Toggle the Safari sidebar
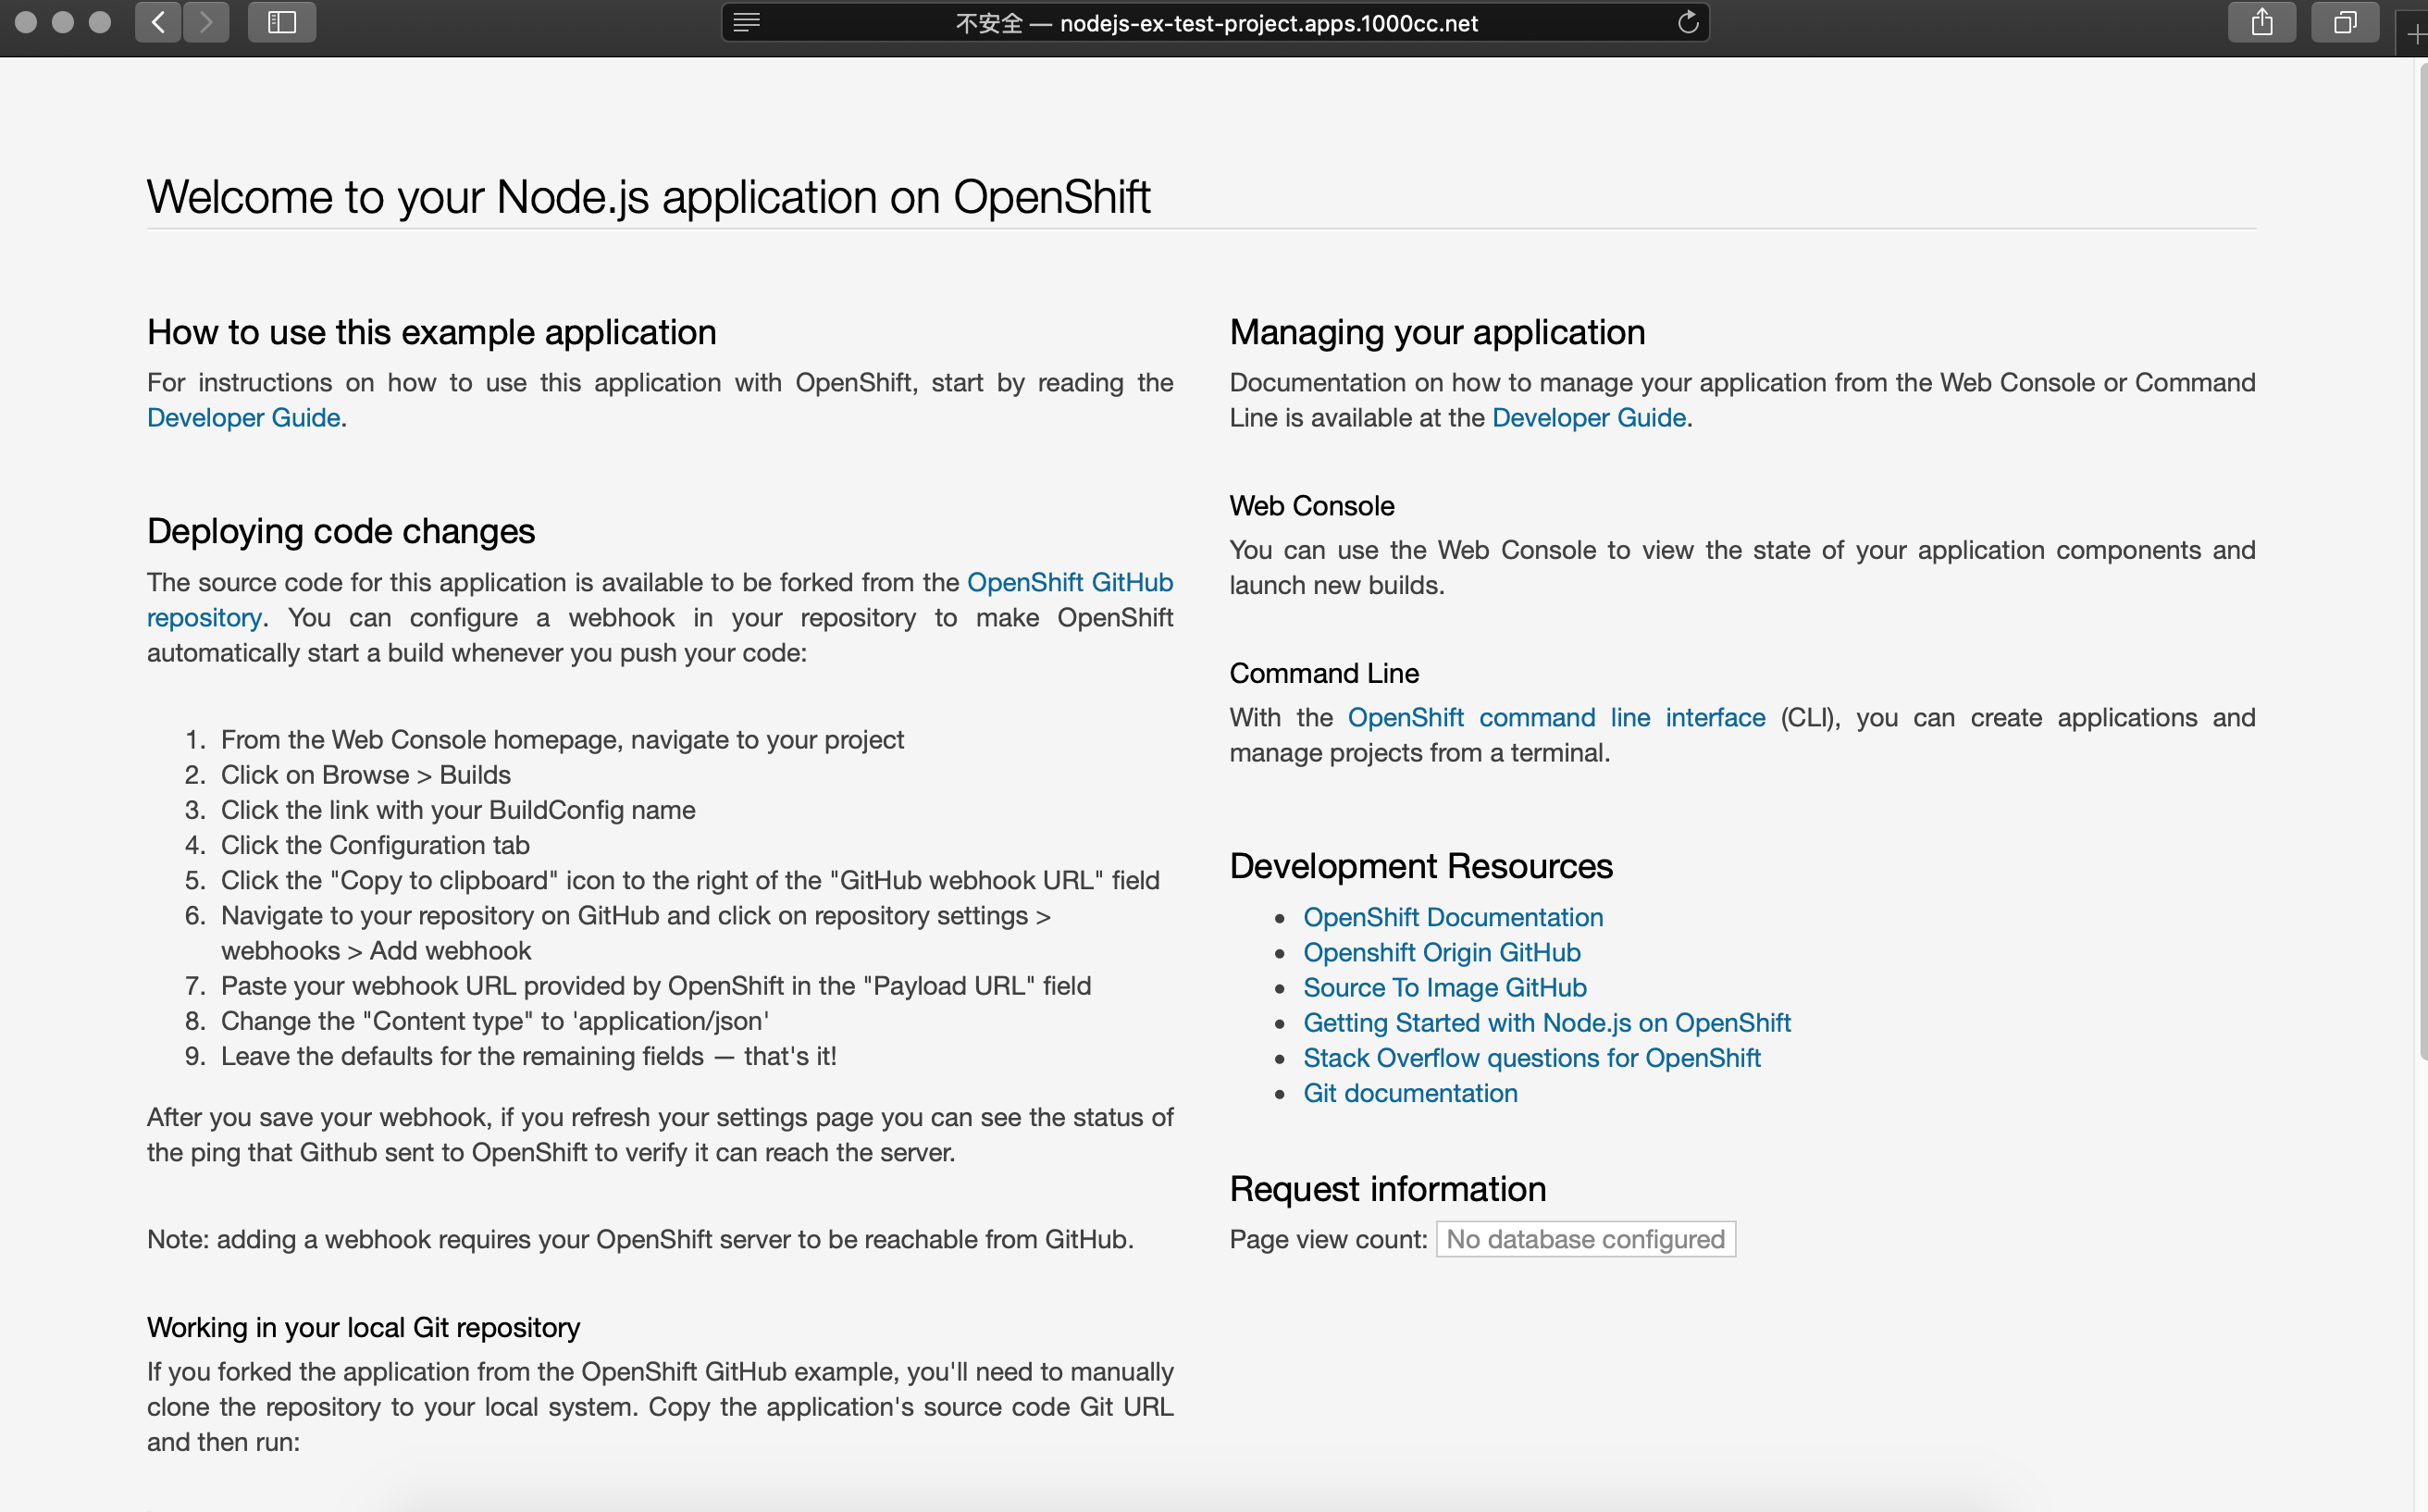2428x1512 pixels. (x=282, y=22)
